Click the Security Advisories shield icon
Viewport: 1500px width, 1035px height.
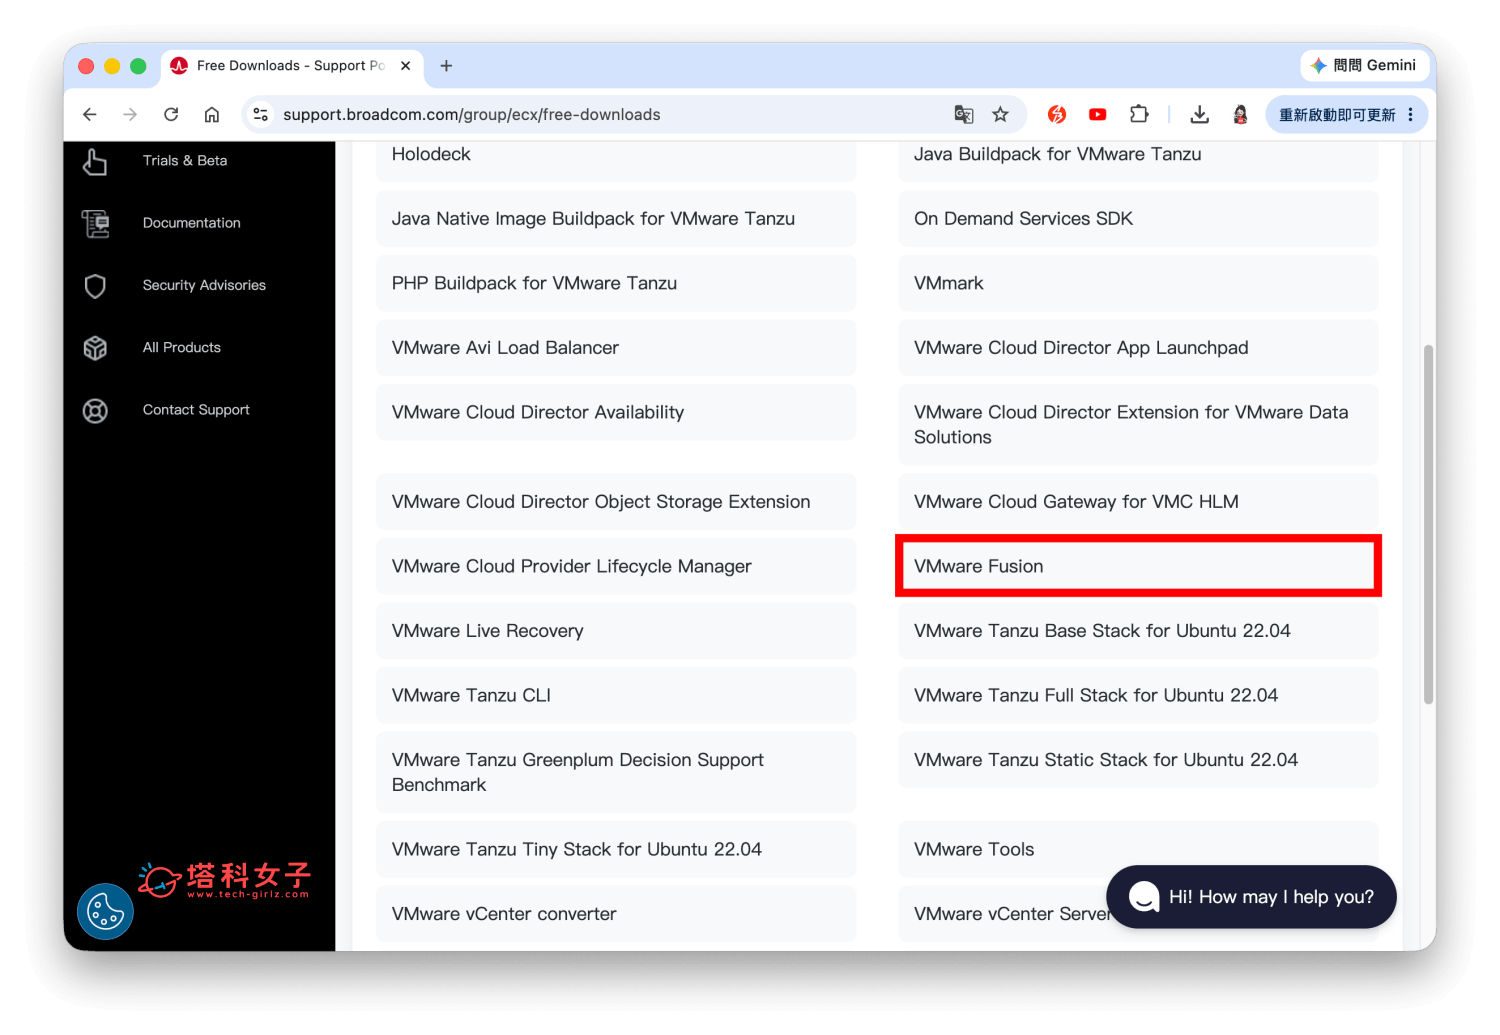[x=95, y=286]
